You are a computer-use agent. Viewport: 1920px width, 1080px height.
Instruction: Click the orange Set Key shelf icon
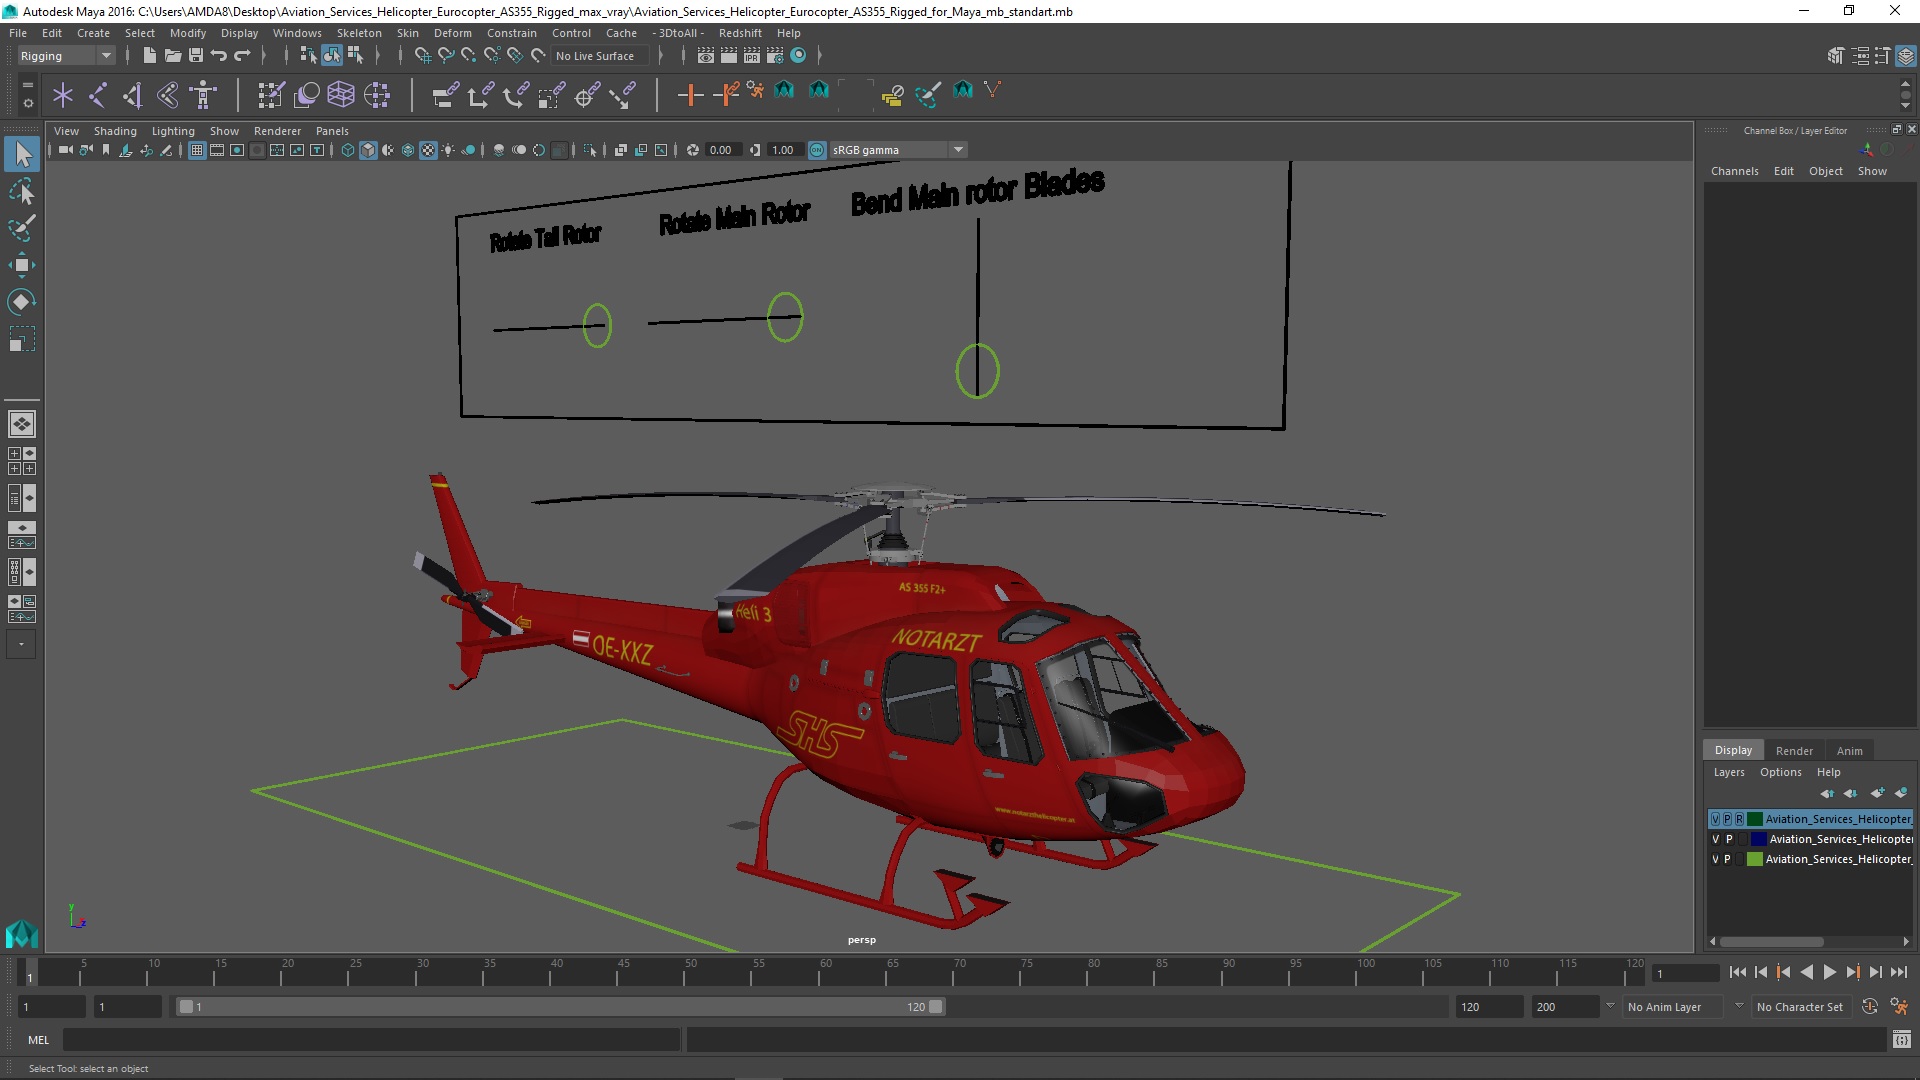point(690,95)
